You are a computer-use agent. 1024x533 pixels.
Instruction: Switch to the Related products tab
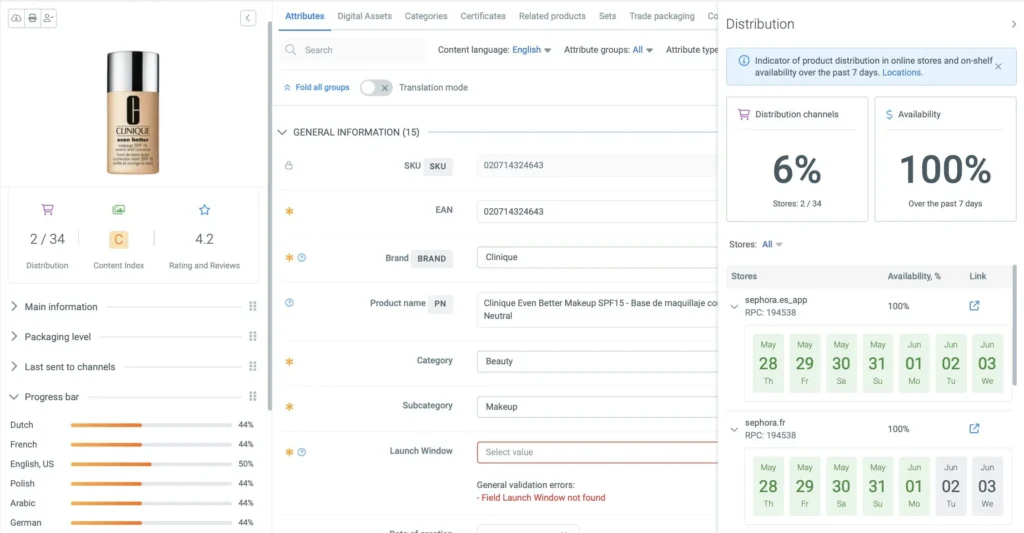click(x=552, y=16)
